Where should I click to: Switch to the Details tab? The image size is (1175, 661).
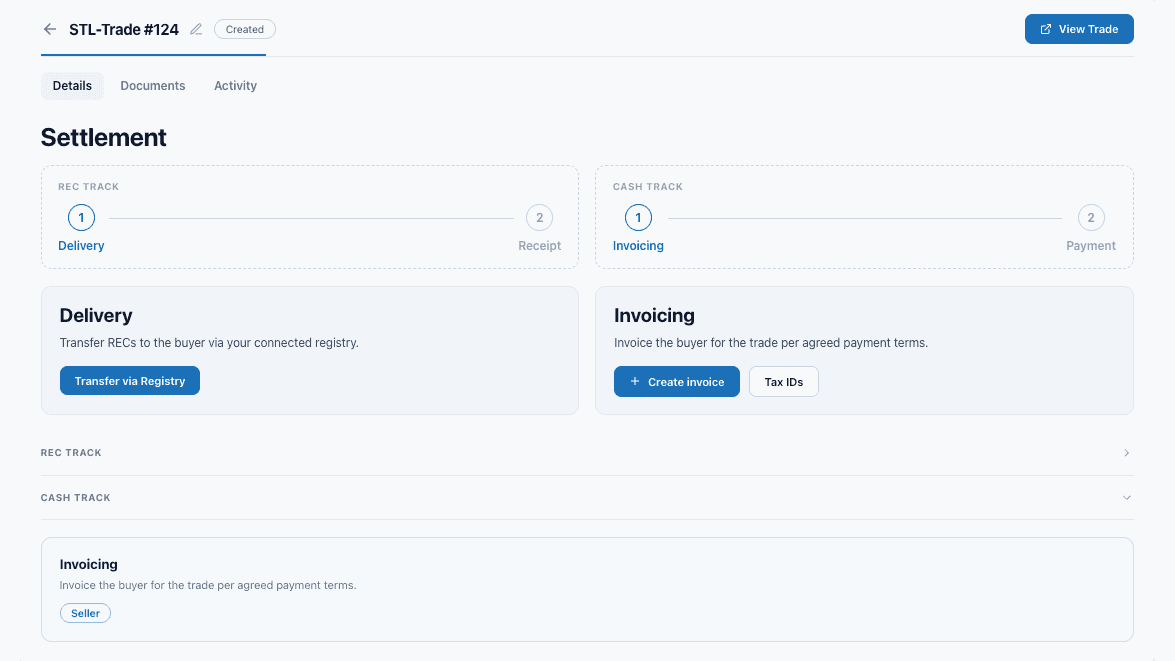72,85
